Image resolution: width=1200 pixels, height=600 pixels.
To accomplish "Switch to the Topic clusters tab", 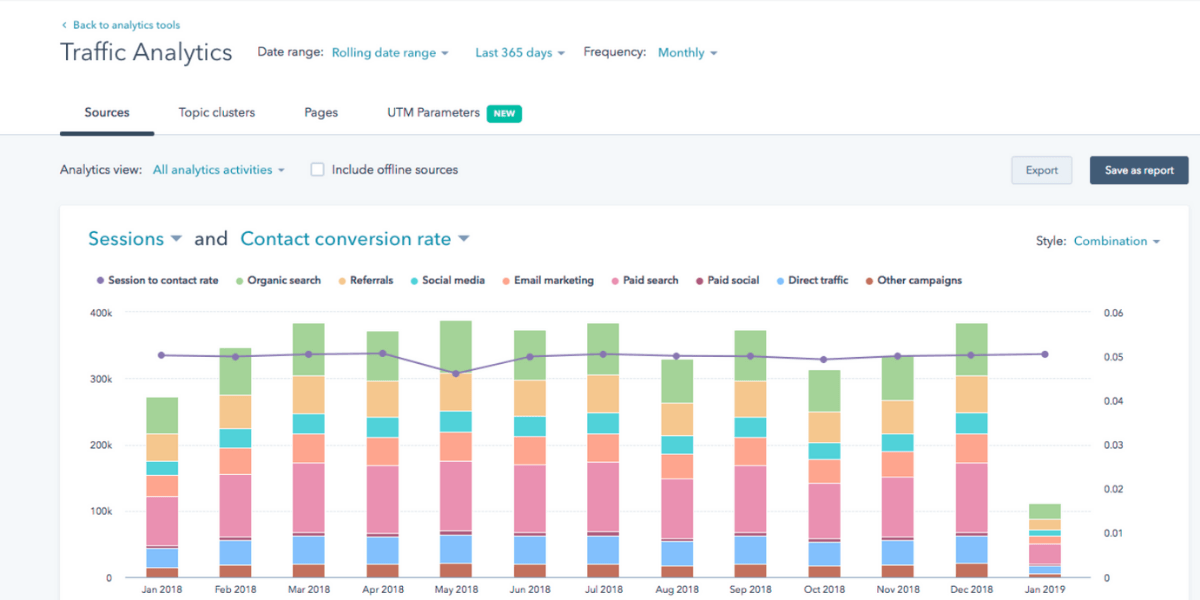I will [x=217, y=113].
